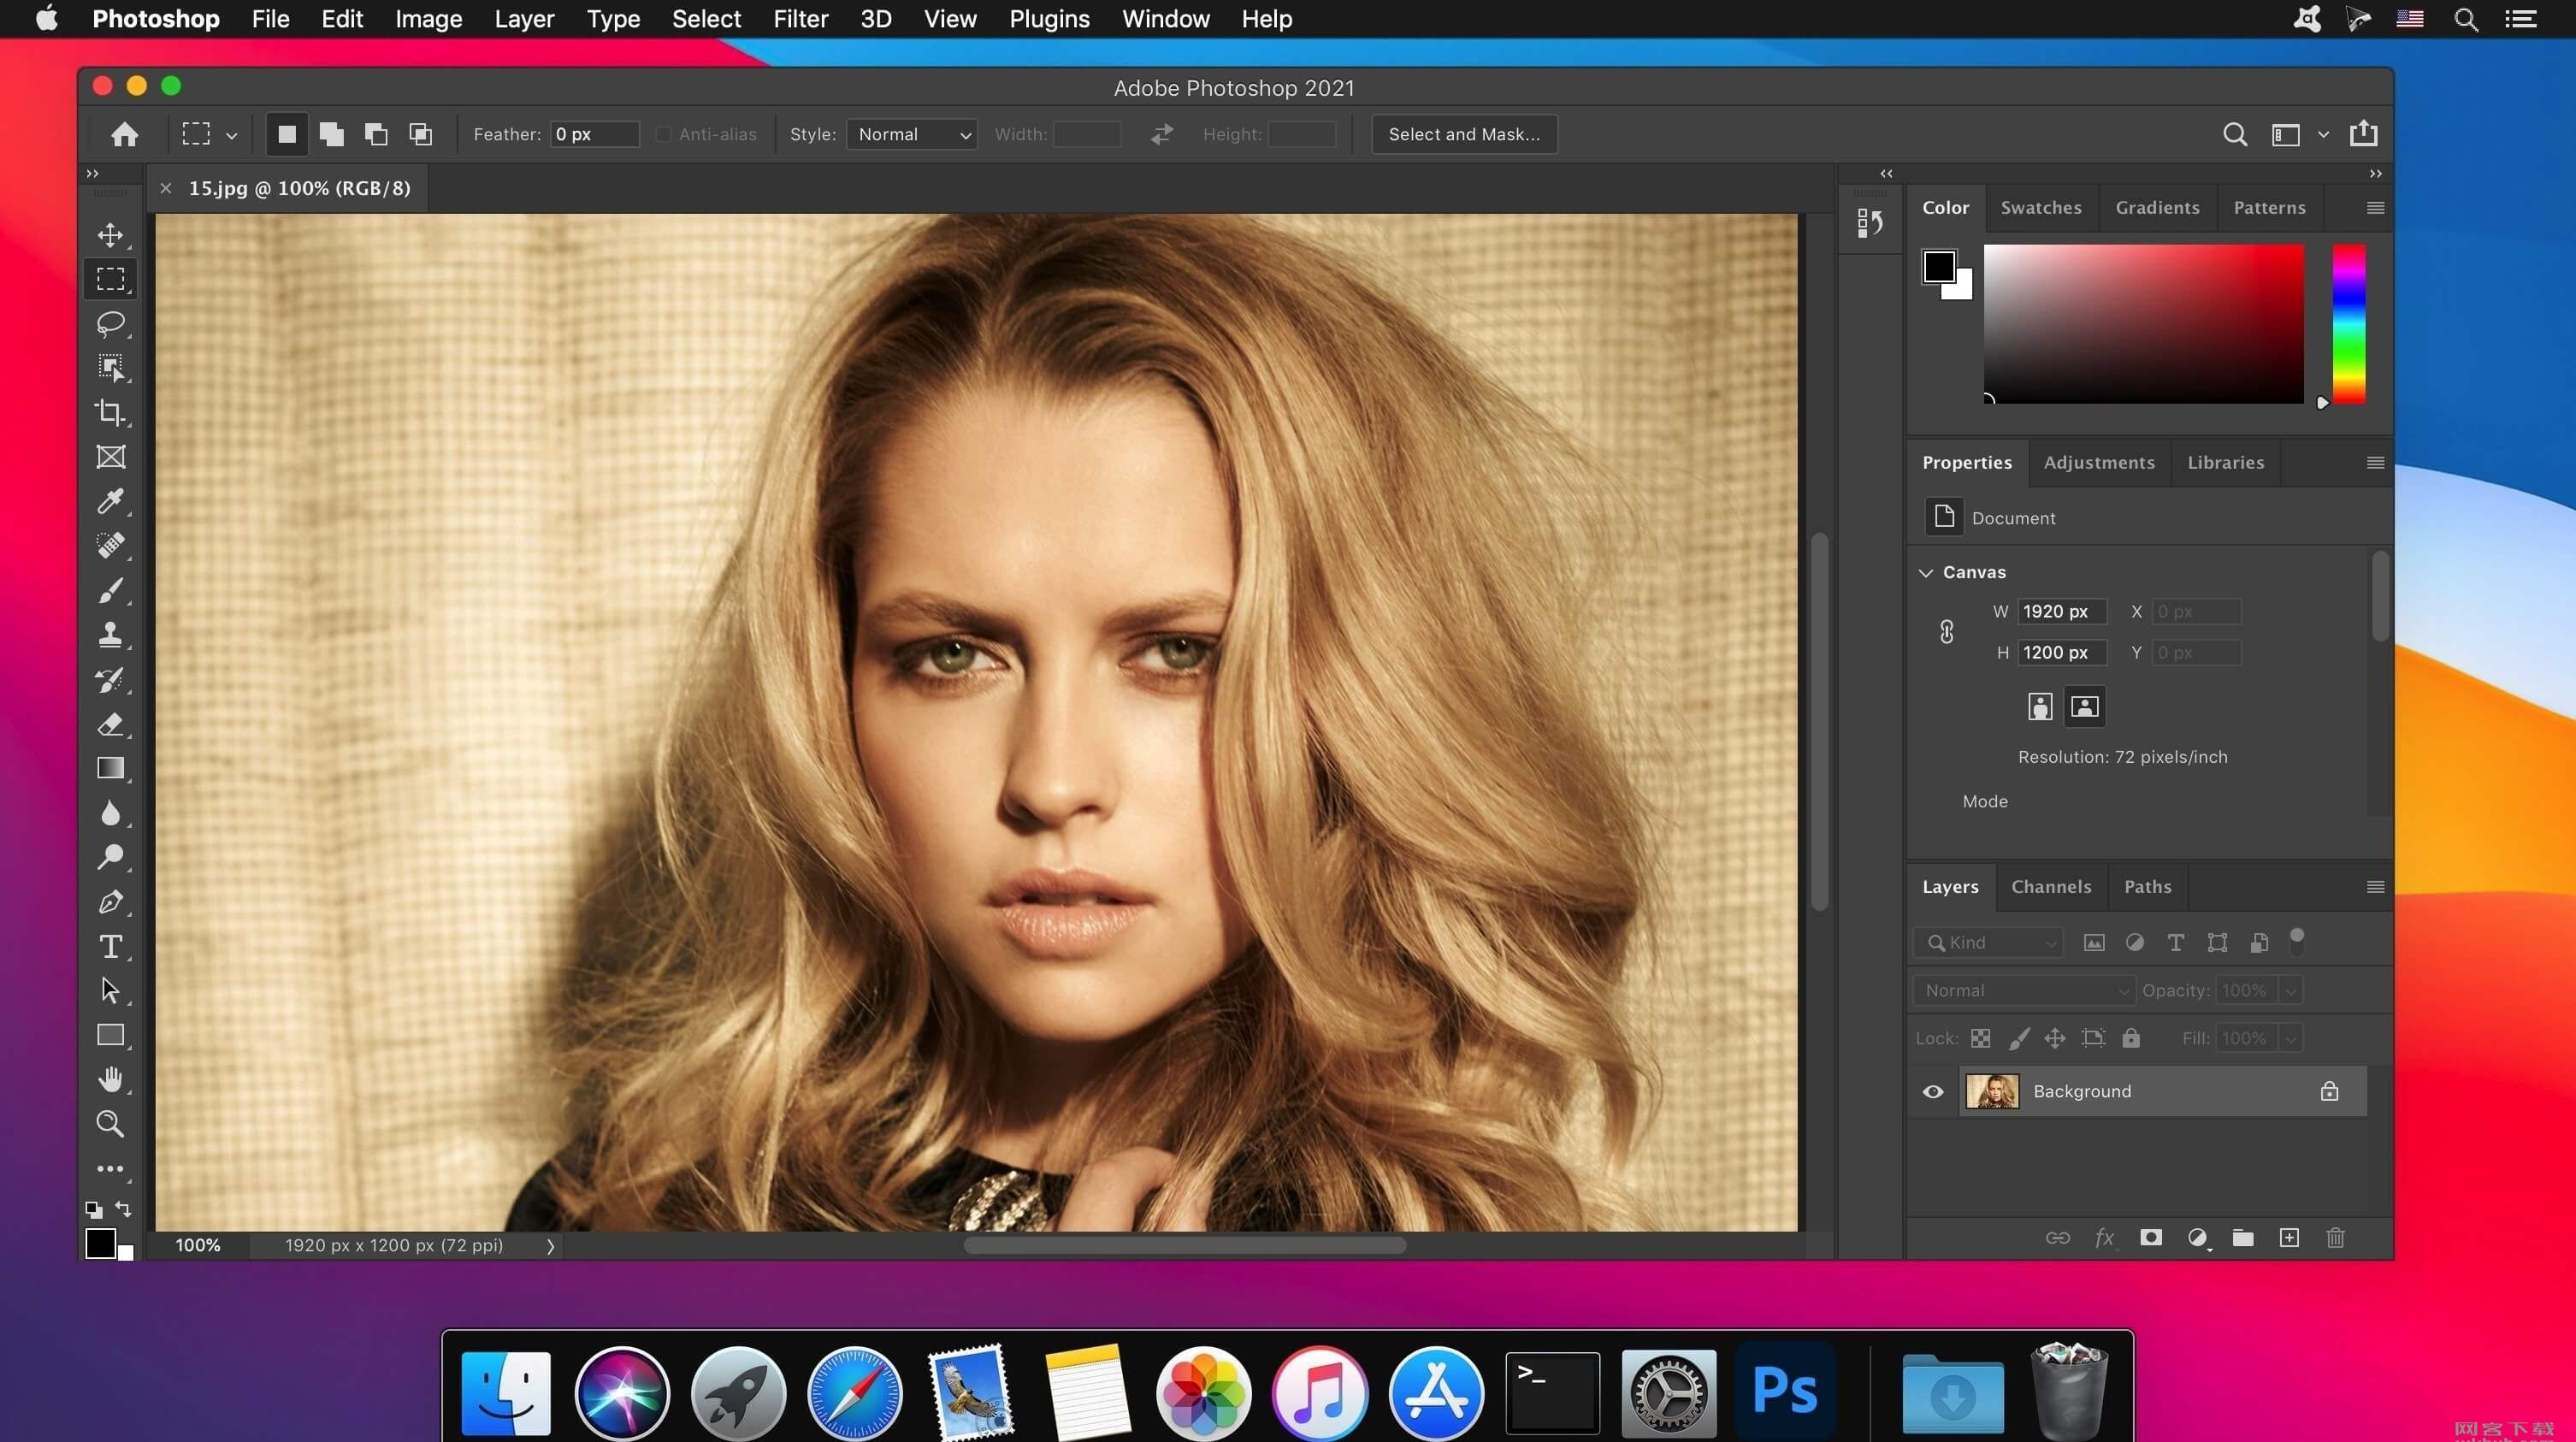Click the Background layer thumbnail
This screenshot has height=1442, width=2576.
(x=1987, y=1090)
